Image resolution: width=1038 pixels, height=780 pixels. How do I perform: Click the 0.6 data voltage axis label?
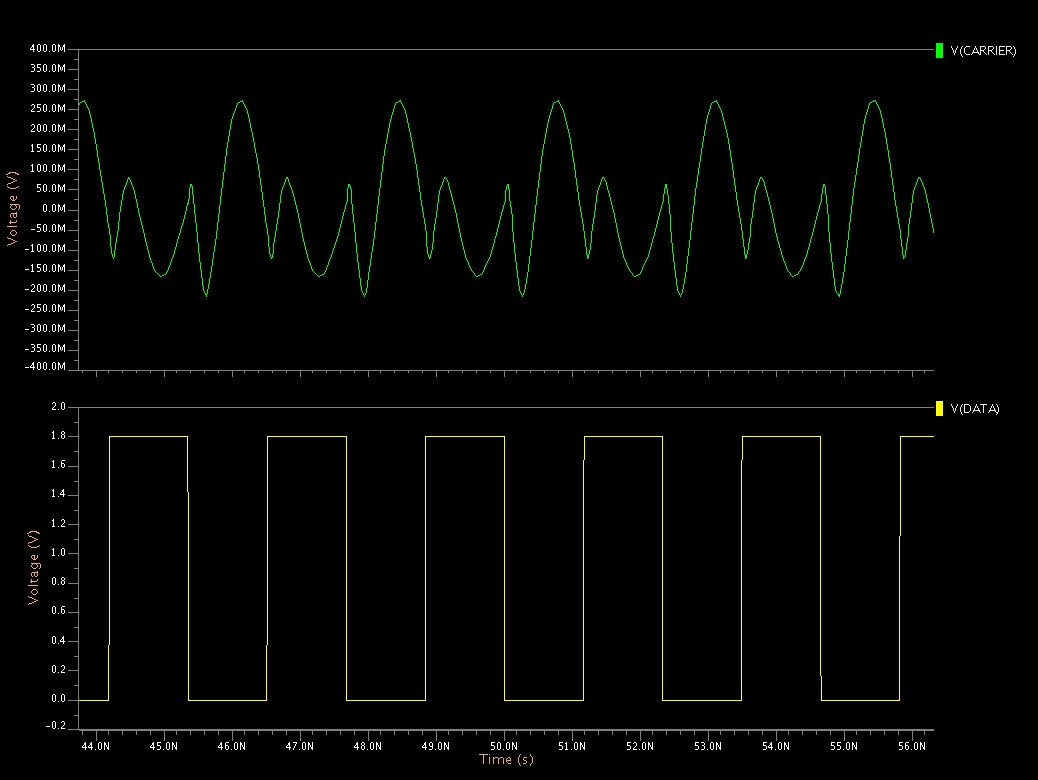[x=58, y=611]
